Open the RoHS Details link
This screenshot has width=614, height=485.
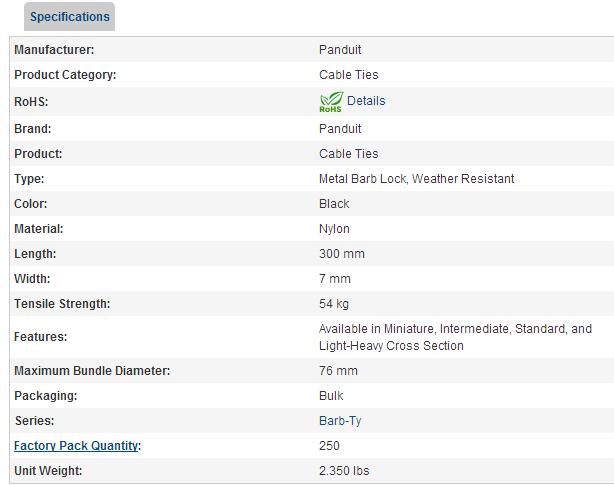366,101
